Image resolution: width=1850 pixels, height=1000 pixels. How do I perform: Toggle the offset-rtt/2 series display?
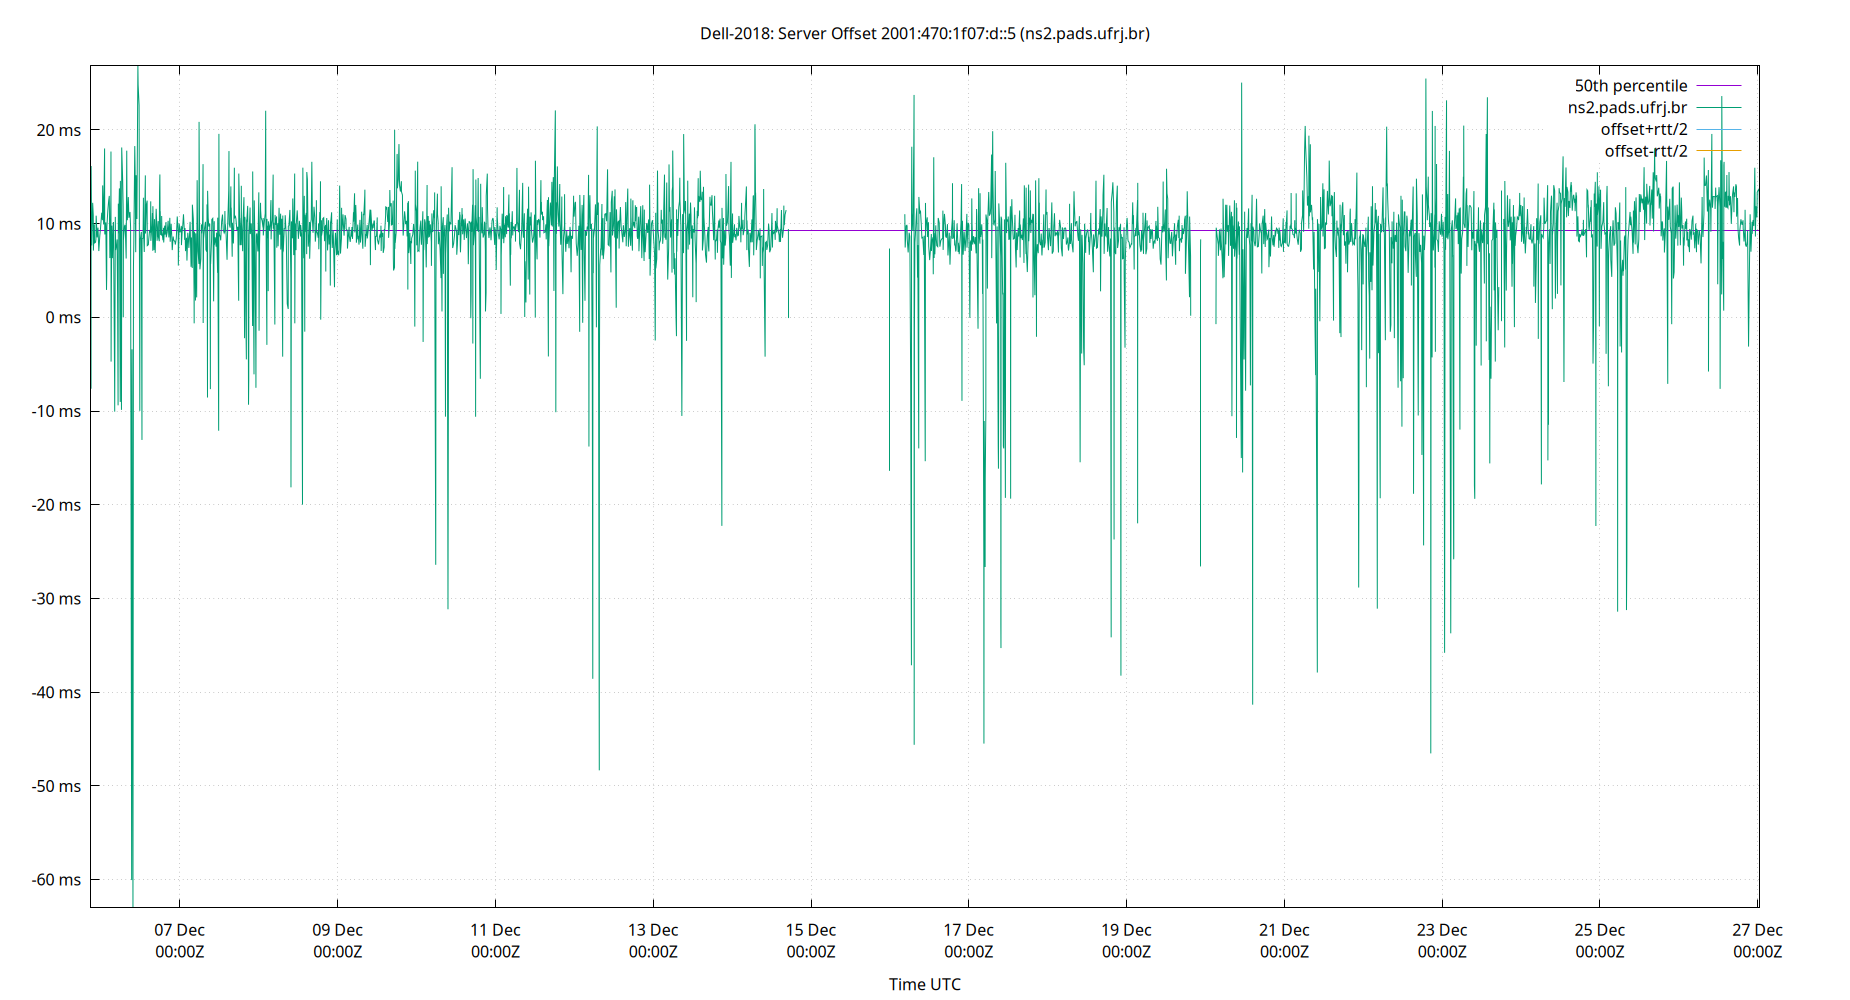click(x=1645, y=150)
